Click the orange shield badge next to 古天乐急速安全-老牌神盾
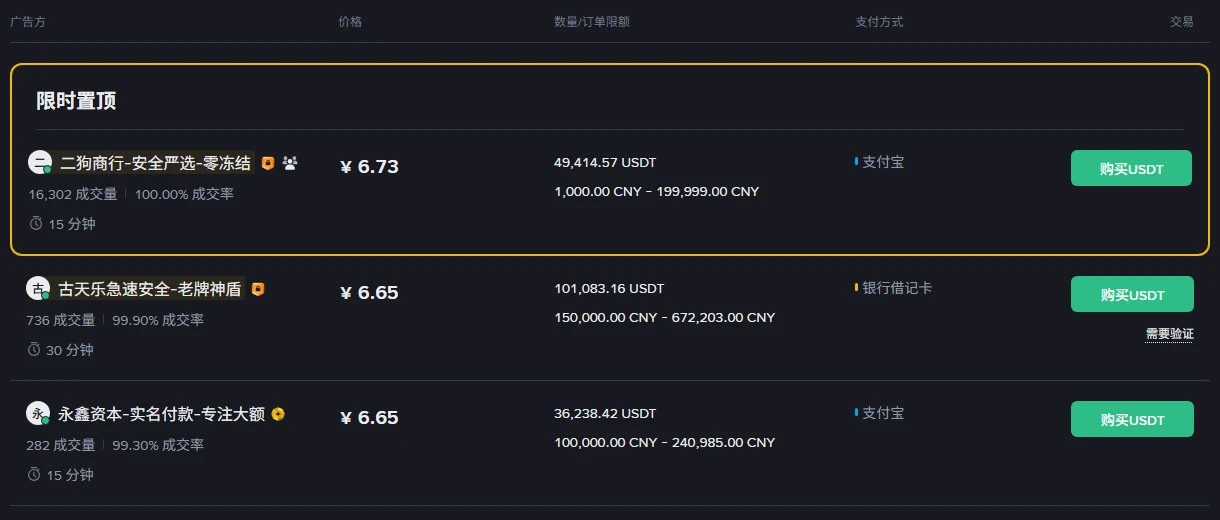This screenshot has height=520, width=1220. [258, 289]
